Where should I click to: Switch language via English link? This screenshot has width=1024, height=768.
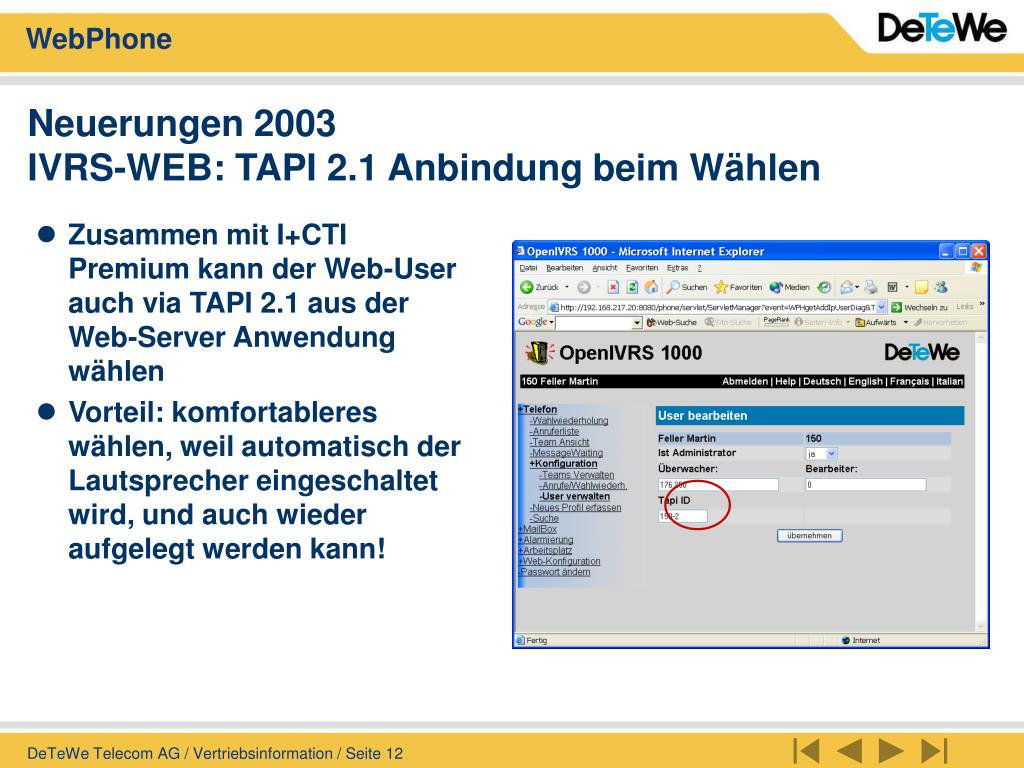[865, 381]
